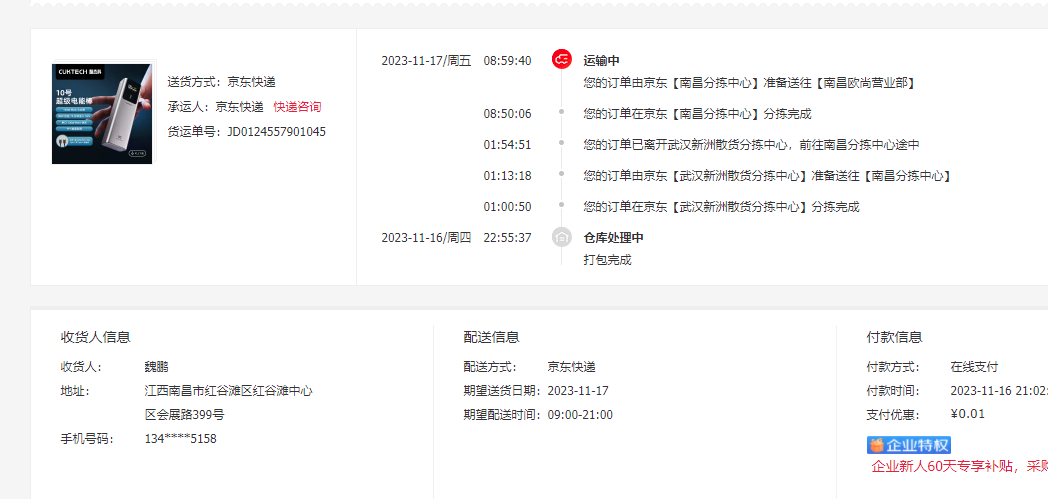
Task: Click the 收货人信息 section heading
Action: point(96,337)
